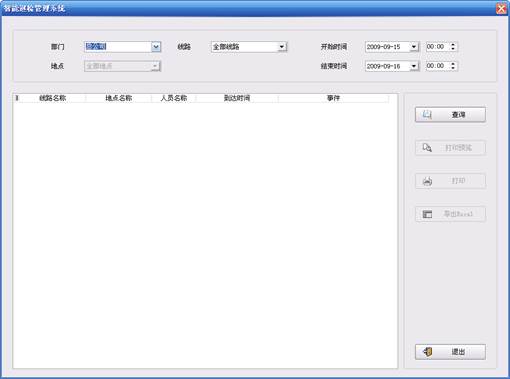Click the exit door icon
Image resolution: width=510 pixels, height=379 pixels.
[x=428, y=352]
